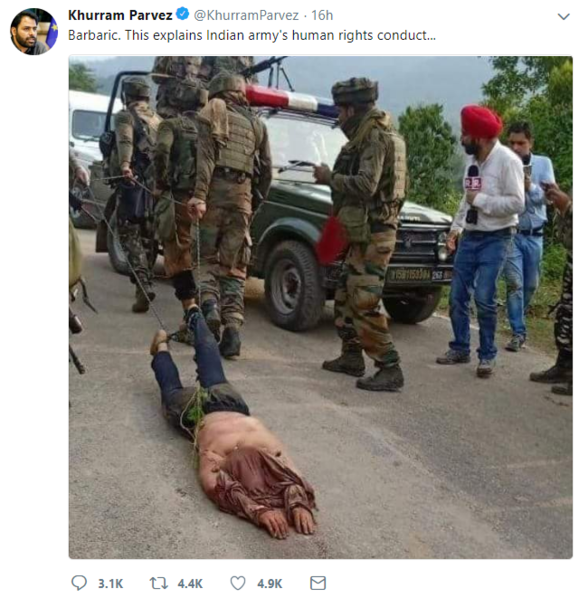Image resolution: width=579 pixels, height=598 pixels.
Task: Click the blue verified badge
Action: 183,14
